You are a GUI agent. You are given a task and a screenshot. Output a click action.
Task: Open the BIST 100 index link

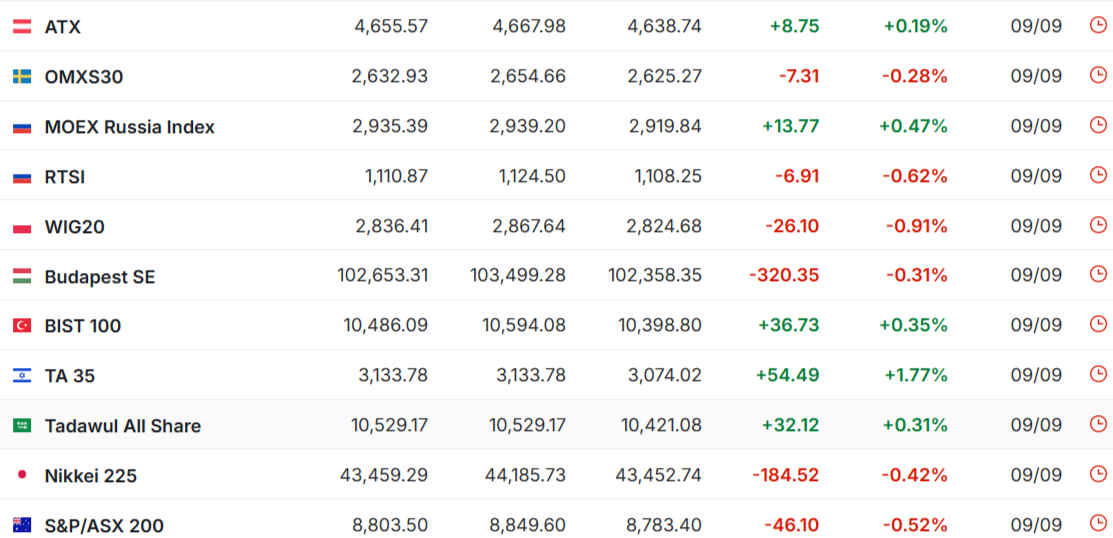point(82,326)
